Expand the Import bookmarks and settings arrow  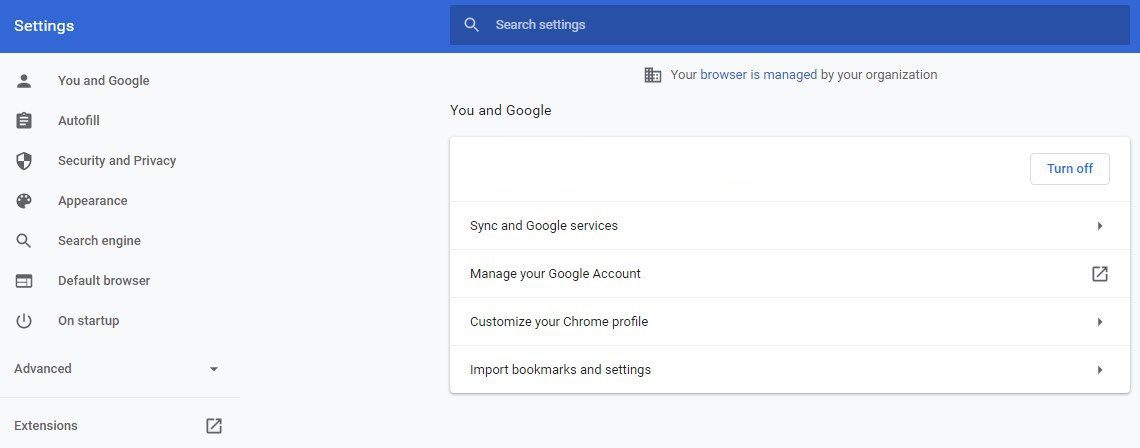1099,370
